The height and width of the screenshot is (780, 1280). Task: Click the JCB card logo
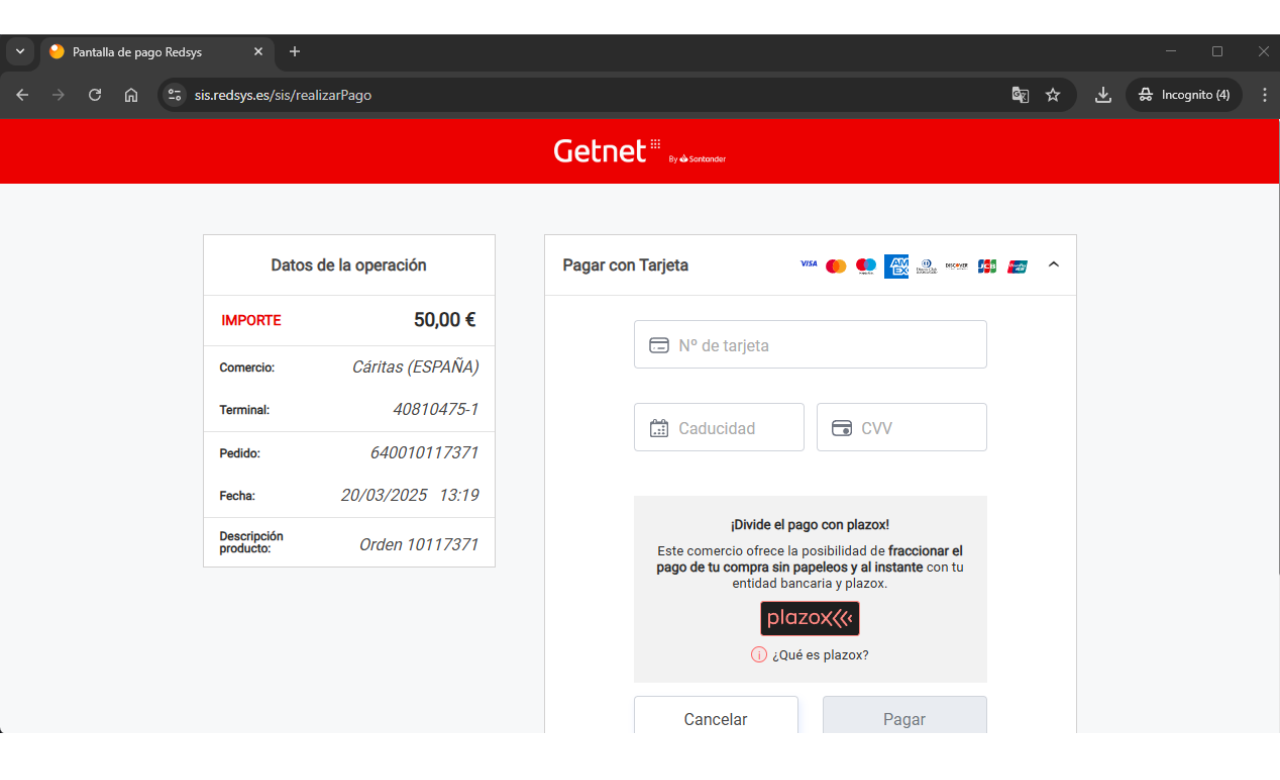[987, 266]
